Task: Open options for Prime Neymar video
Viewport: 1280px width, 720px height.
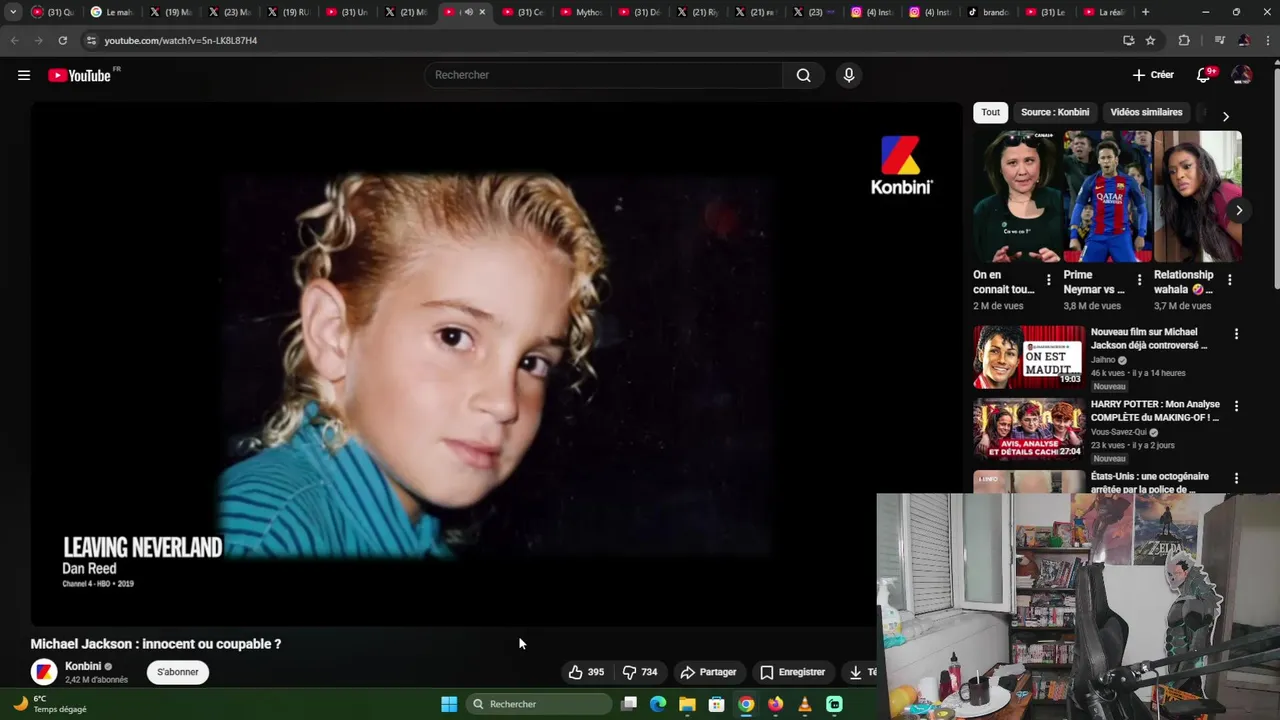Action: pos(1139,280)
